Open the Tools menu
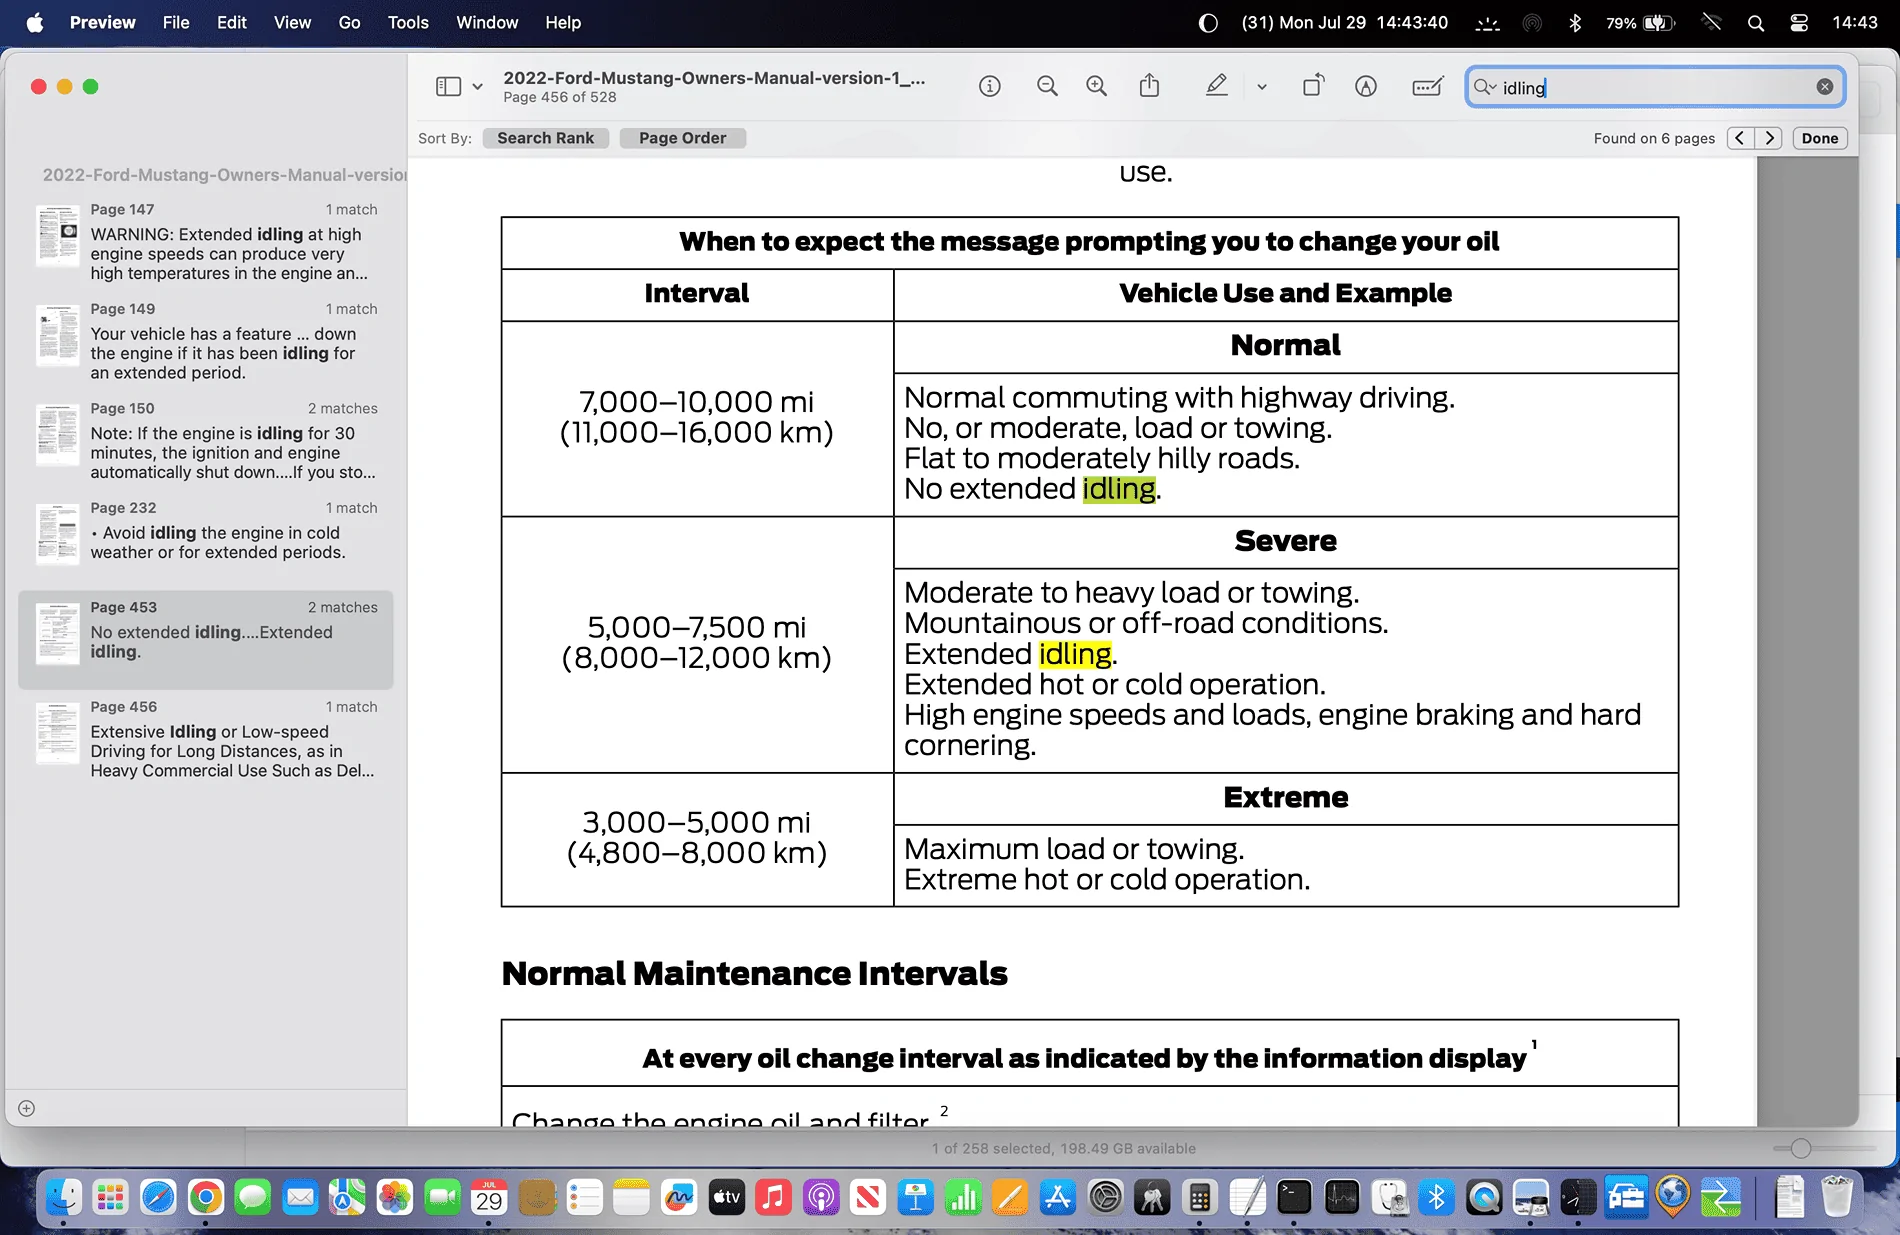This screenshot has width=1900, height=1235. coord(408,23)
